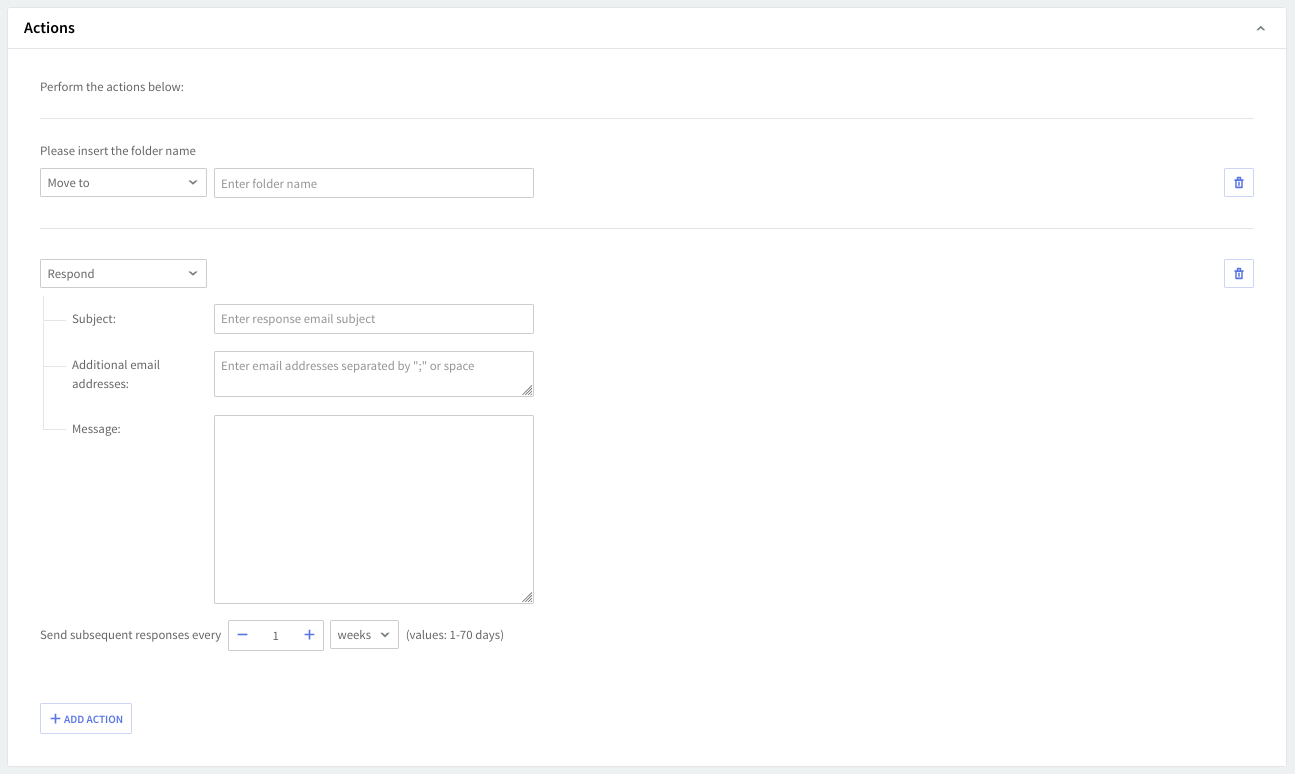The height and width of the screenshot is (774, 1295).
Task: Click the Additional email addresses label
Action: coord(115,374)
